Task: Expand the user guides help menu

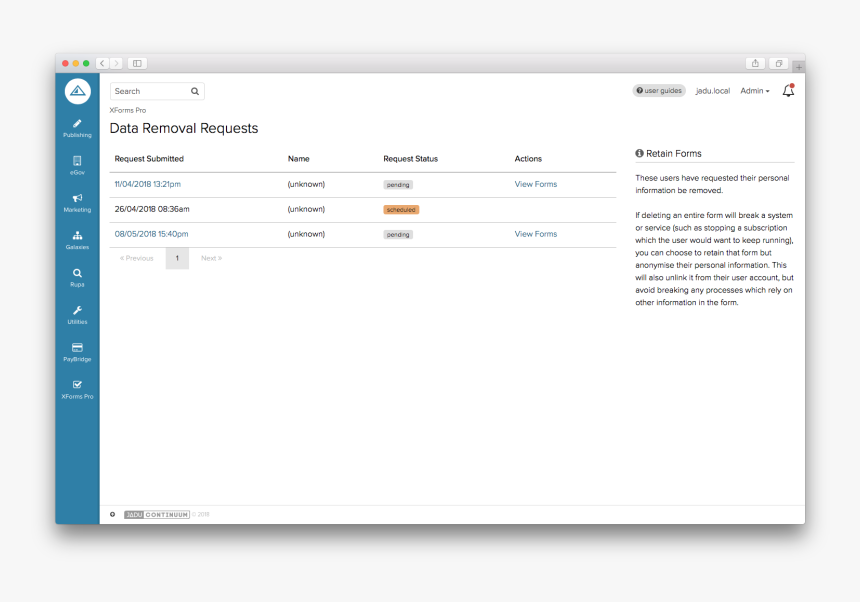Action: coord(658,90)
